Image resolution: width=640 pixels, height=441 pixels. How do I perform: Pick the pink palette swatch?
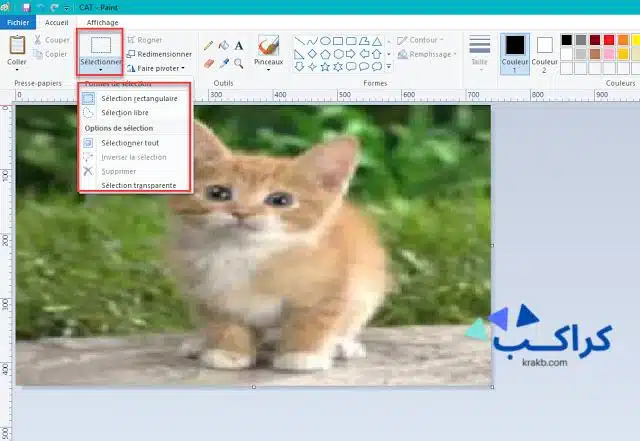tap(609, 54)
